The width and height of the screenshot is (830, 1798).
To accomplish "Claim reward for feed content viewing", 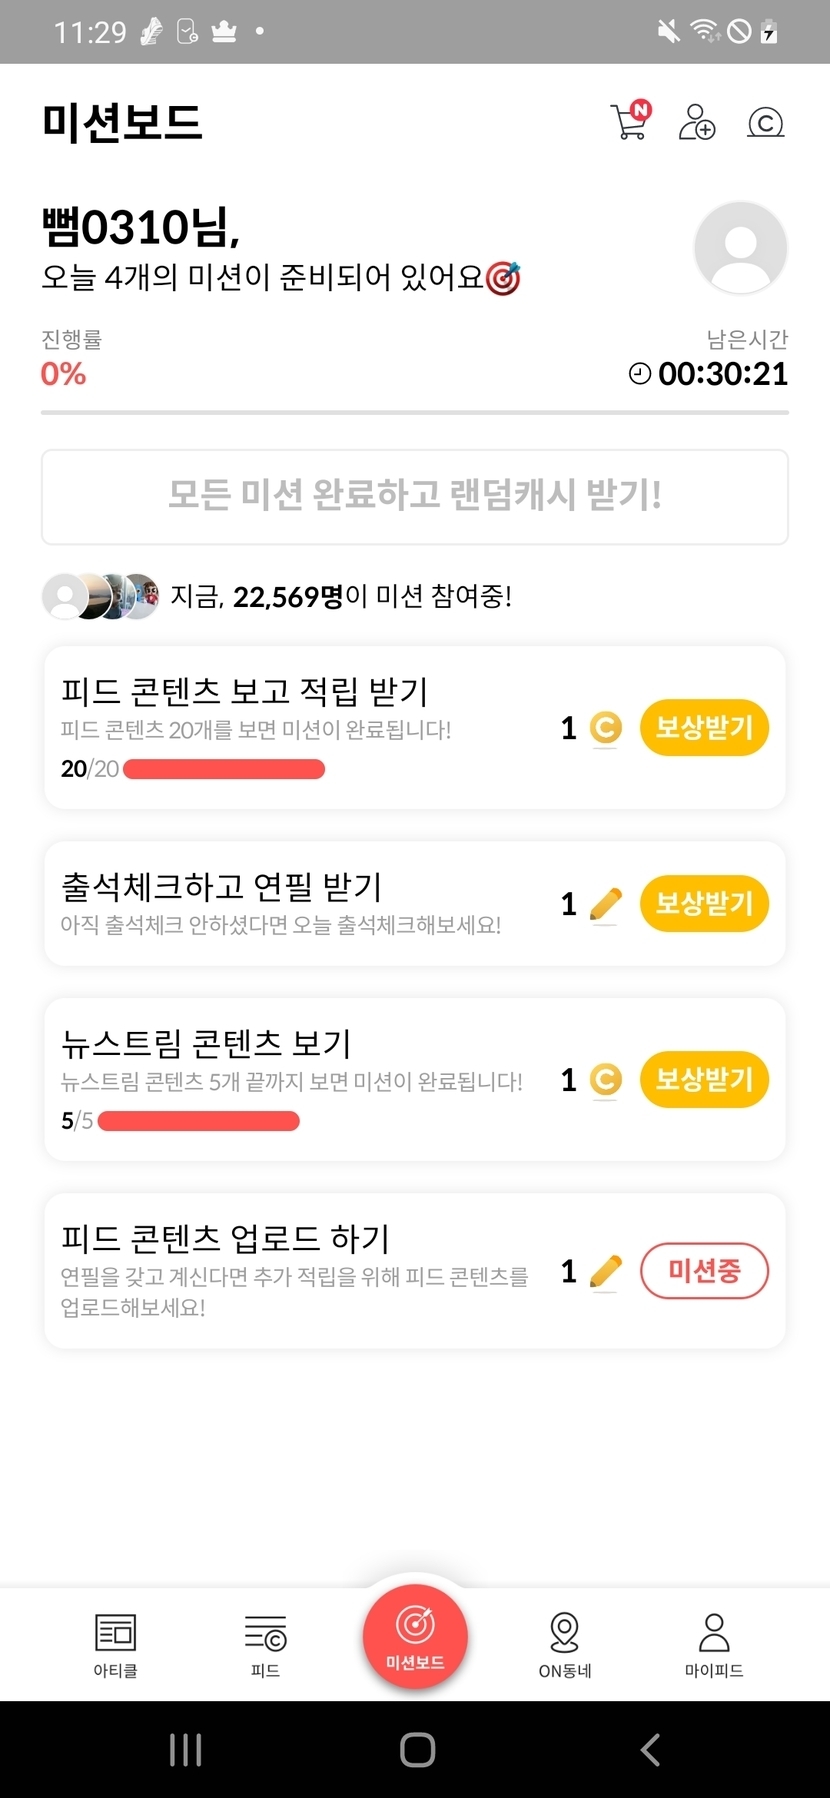I will coord(704,727).
